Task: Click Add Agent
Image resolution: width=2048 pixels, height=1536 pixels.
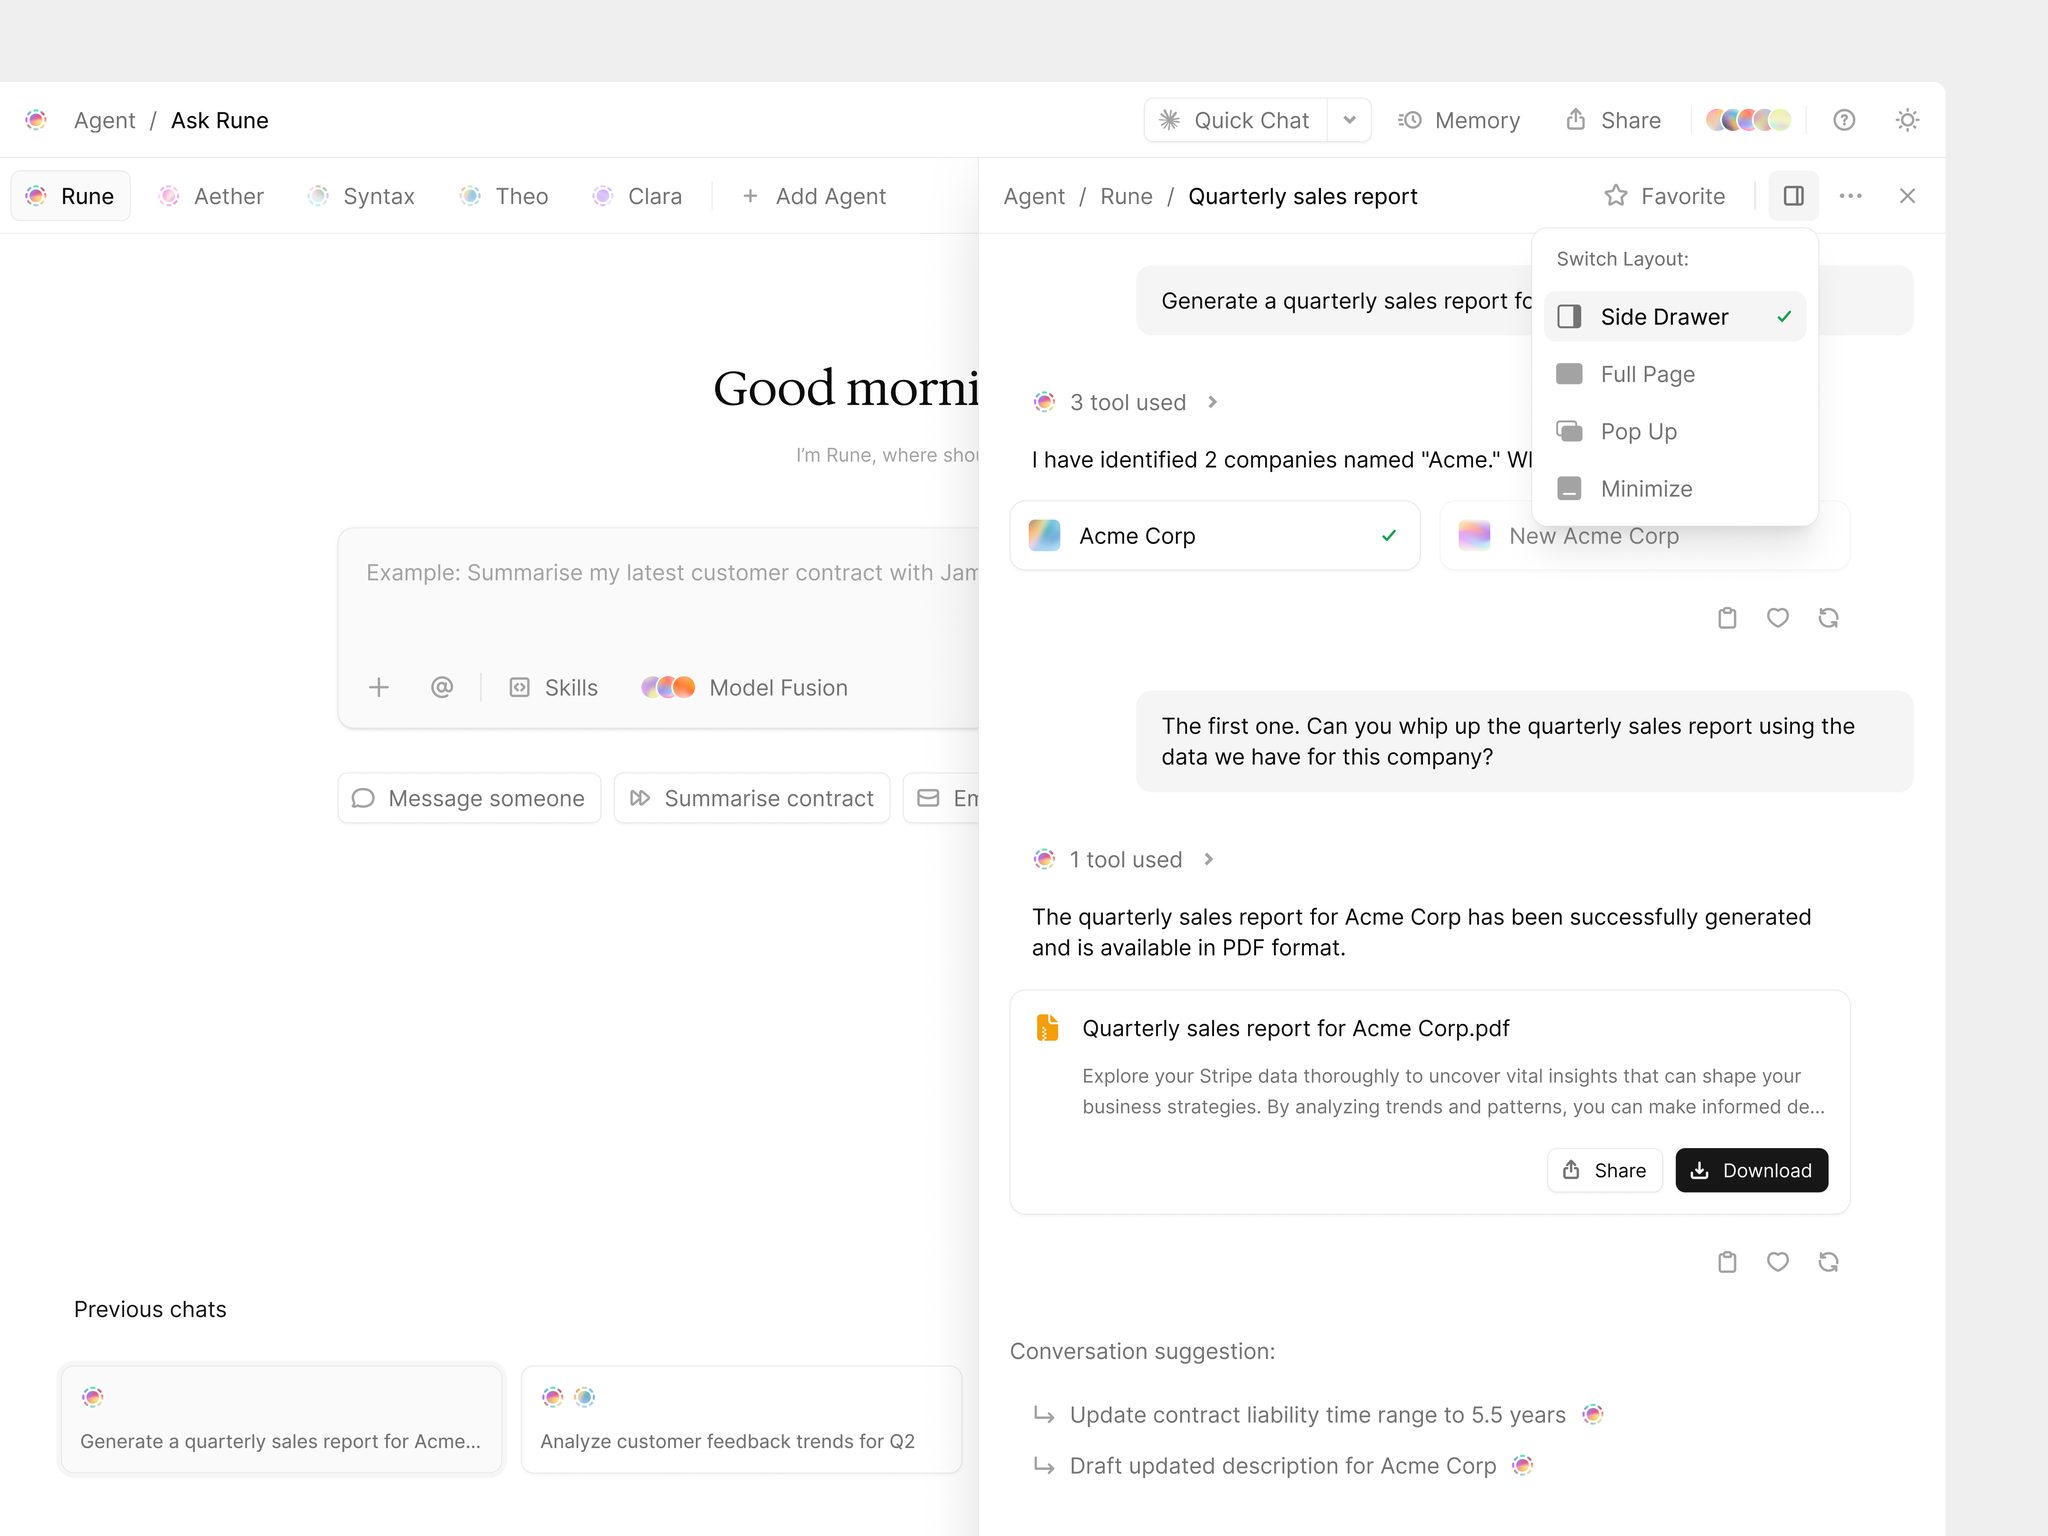Action: pos(814,196)
